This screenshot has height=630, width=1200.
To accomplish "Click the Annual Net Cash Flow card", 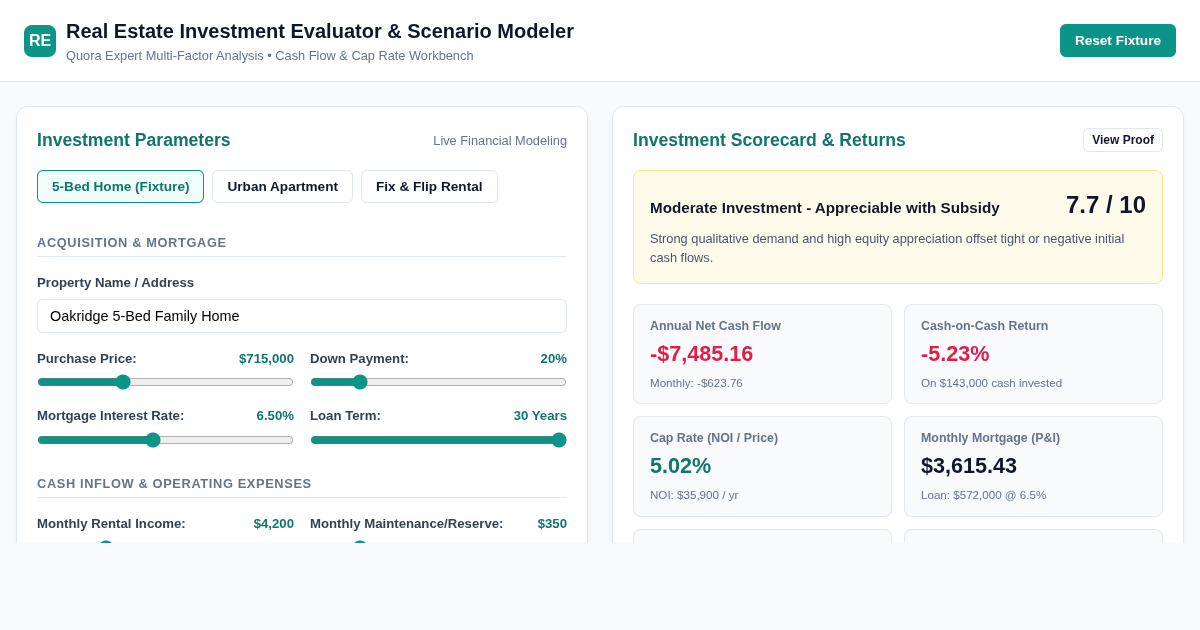I will tap(762, 354).
